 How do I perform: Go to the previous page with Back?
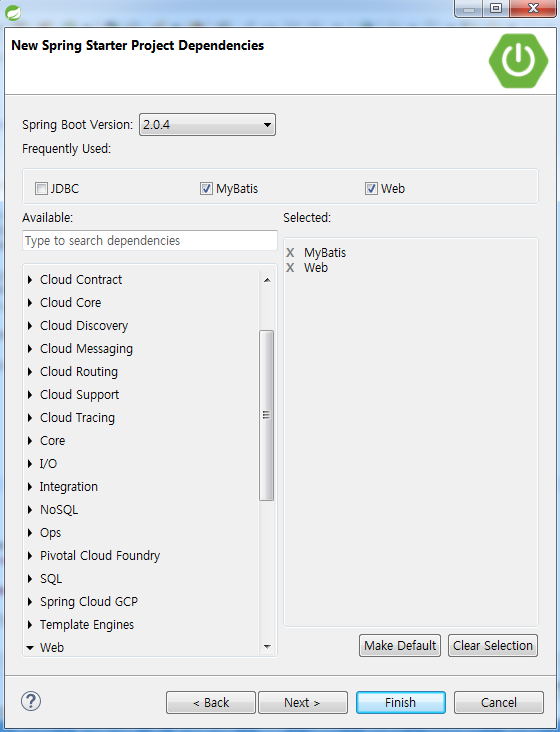pos(211,703)
